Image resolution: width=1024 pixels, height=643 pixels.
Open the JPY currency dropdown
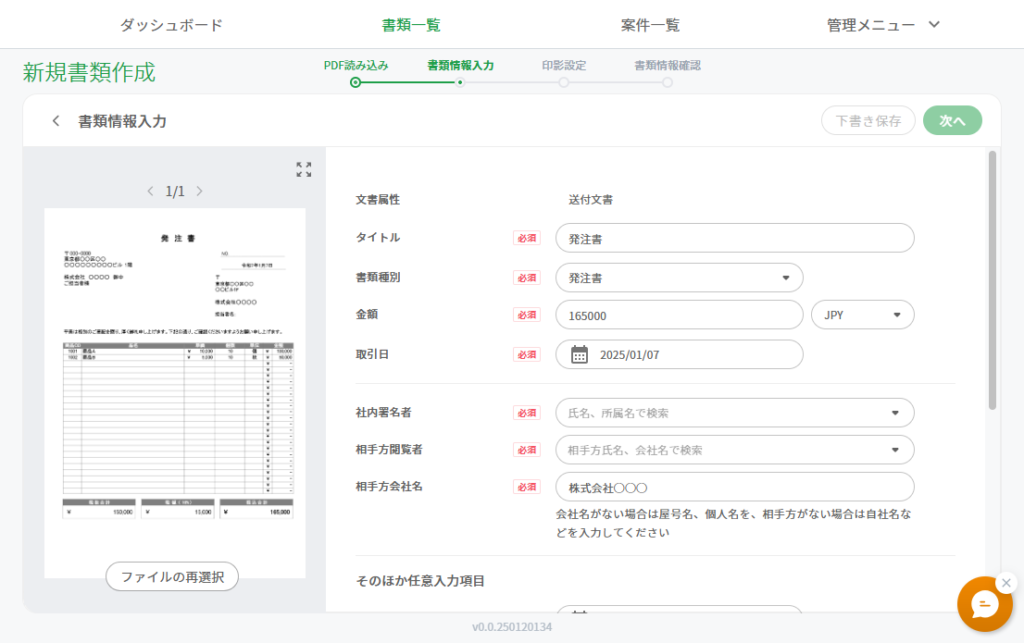(x=862, y=315)
